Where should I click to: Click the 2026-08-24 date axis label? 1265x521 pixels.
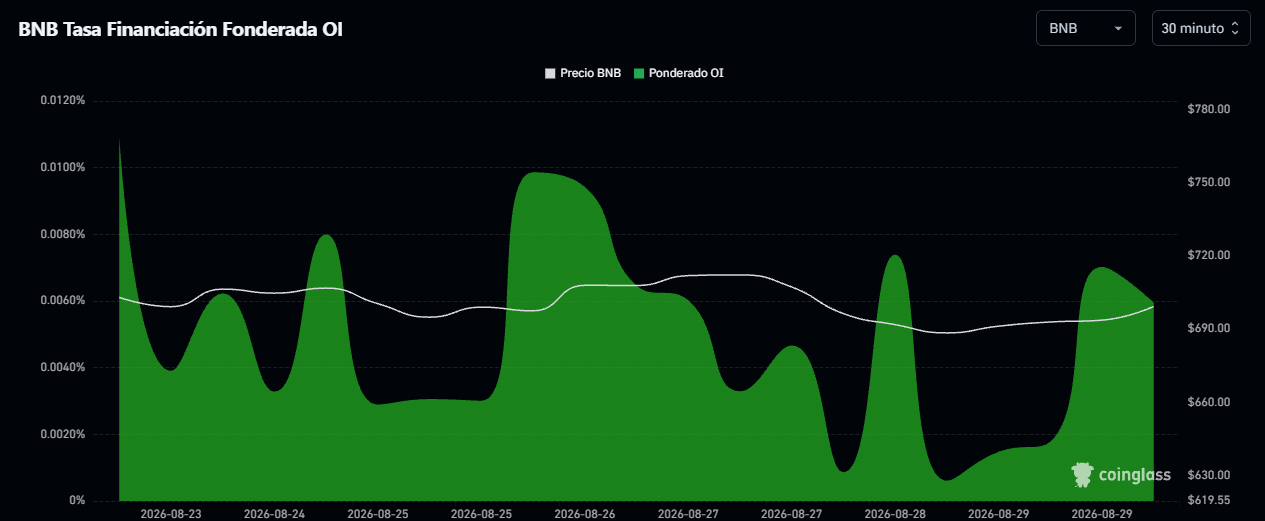pos(274,514)
